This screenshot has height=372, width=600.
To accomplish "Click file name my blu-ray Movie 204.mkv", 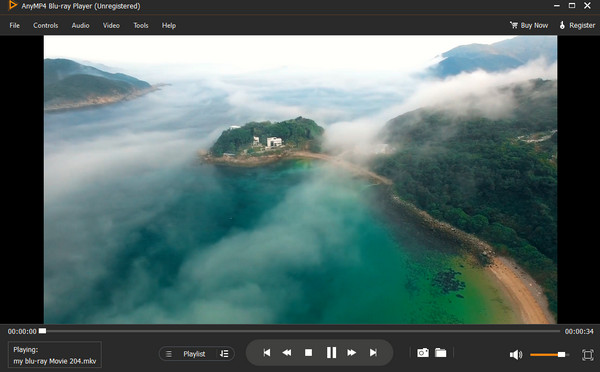I will point(55,361).
